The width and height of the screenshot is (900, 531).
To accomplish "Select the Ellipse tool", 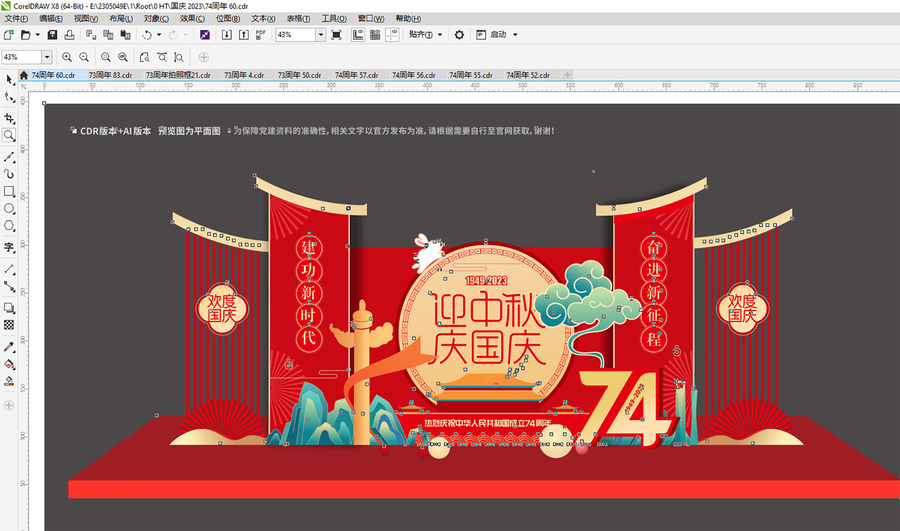I will [9, 208].
